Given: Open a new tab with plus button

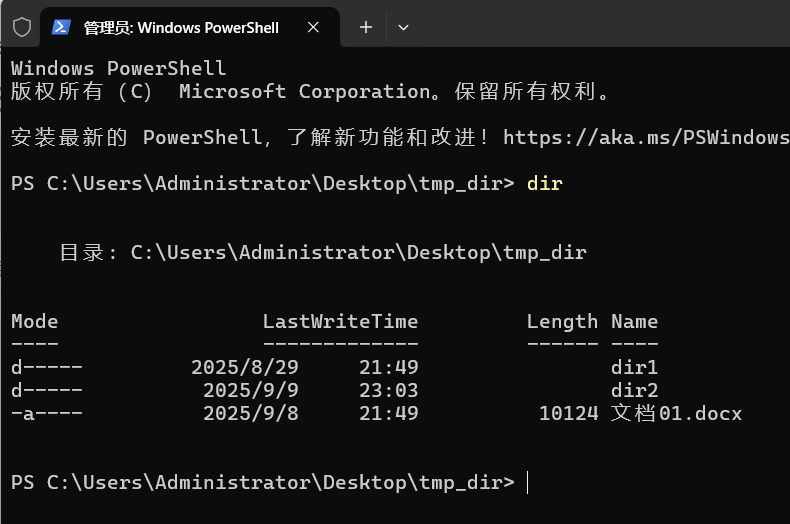Looking at the screenshot, I should (366, 27).
